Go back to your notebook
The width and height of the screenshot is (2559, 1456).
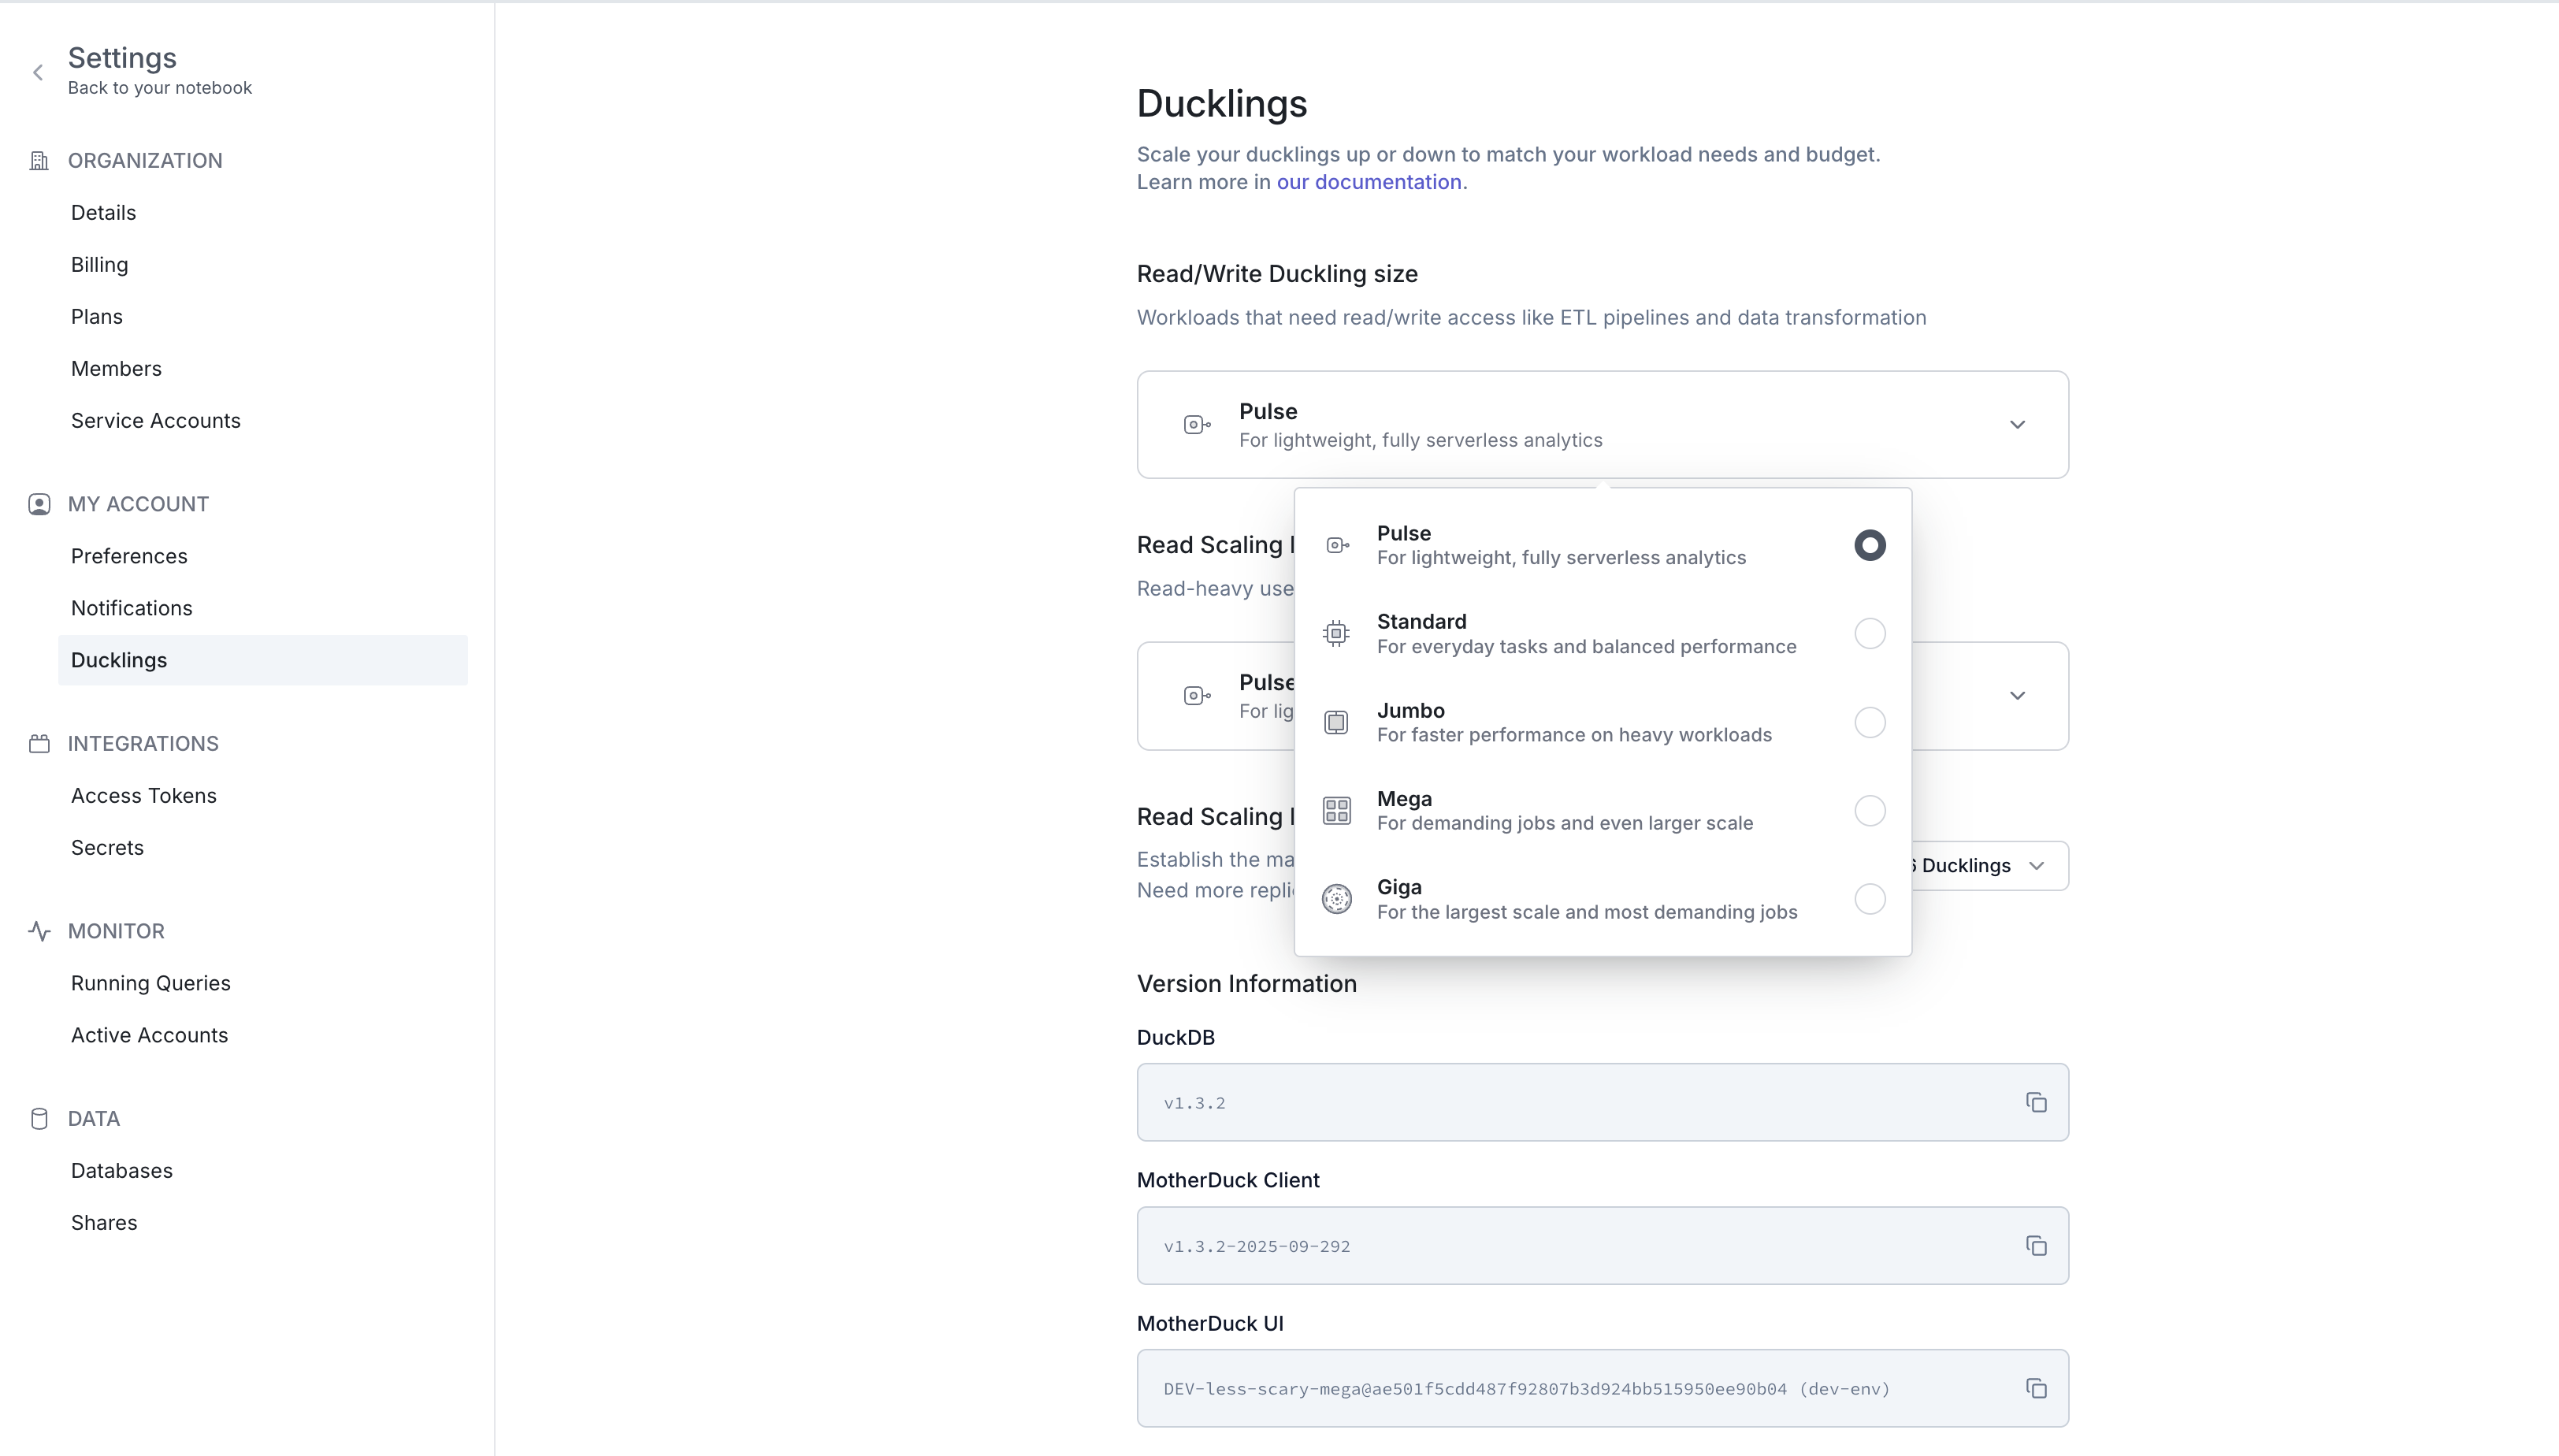click(159, 87)
